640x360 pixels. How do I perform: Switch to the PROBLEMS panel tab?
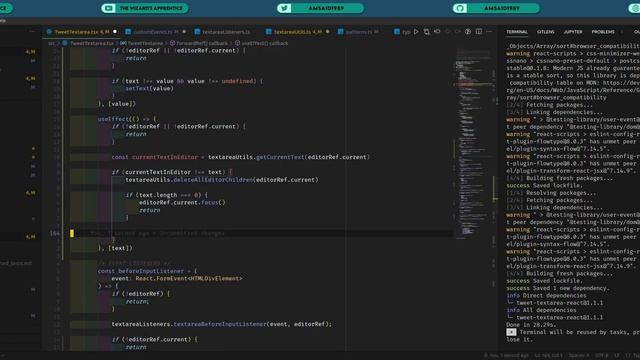603,32
